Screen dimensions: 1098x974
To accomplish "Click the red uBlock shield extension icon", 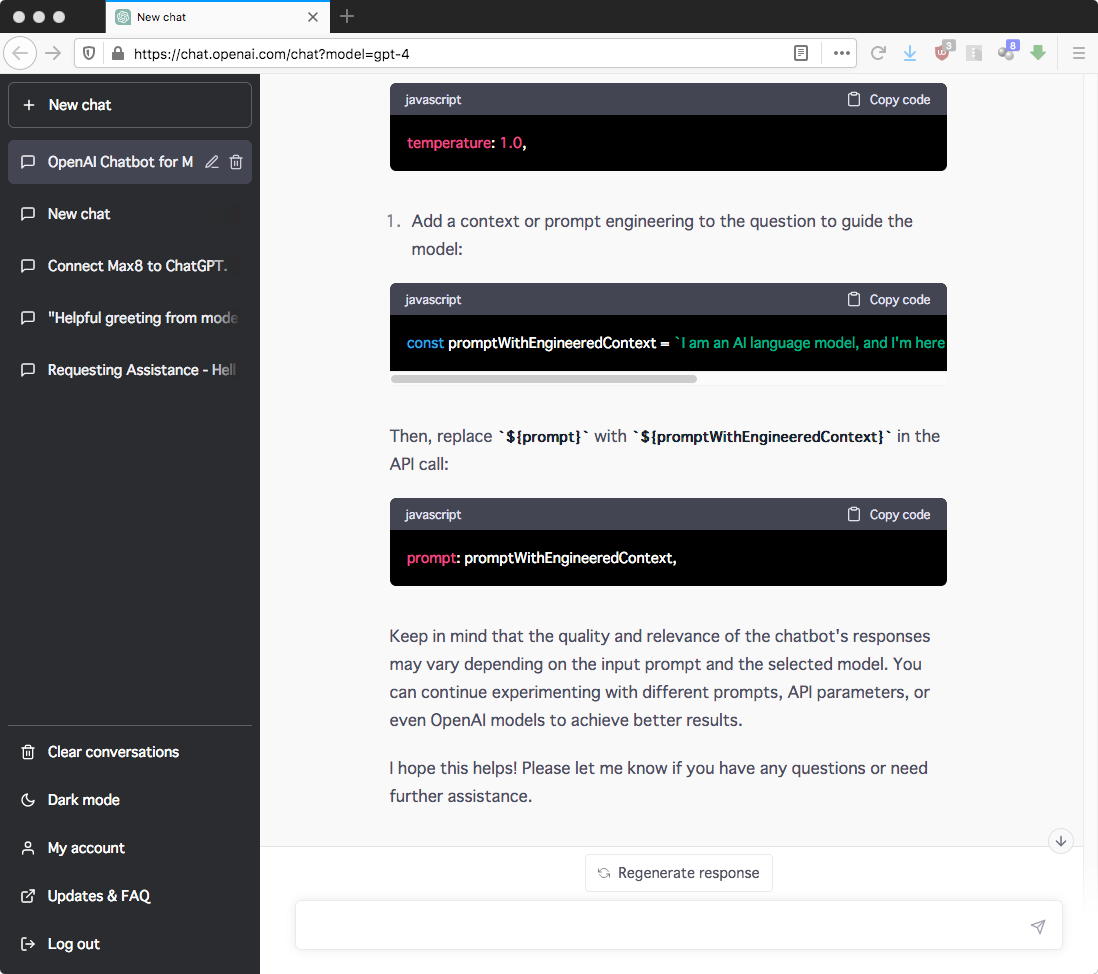I will [x=943, y=52].
